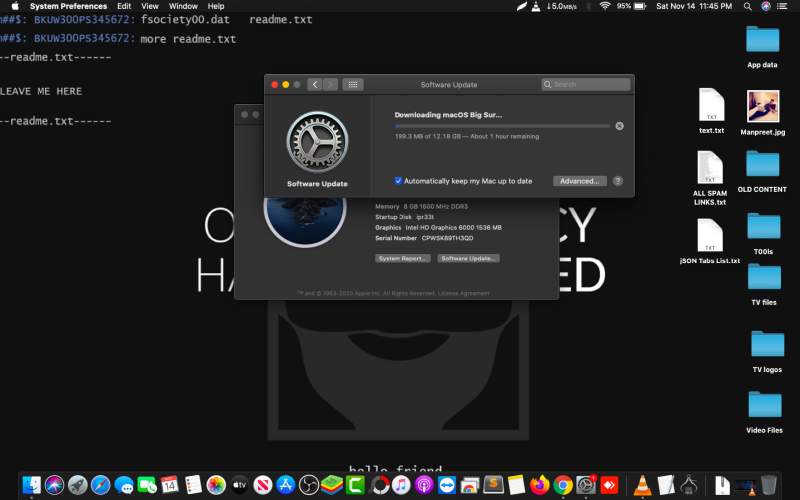
Task: Open Photos app in the dock
Action: (x=216, y=485)
